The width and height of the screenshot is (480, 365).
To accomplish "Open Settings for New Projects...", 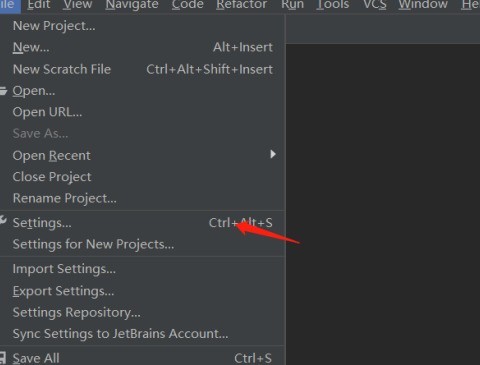I will tap(143, 244).
